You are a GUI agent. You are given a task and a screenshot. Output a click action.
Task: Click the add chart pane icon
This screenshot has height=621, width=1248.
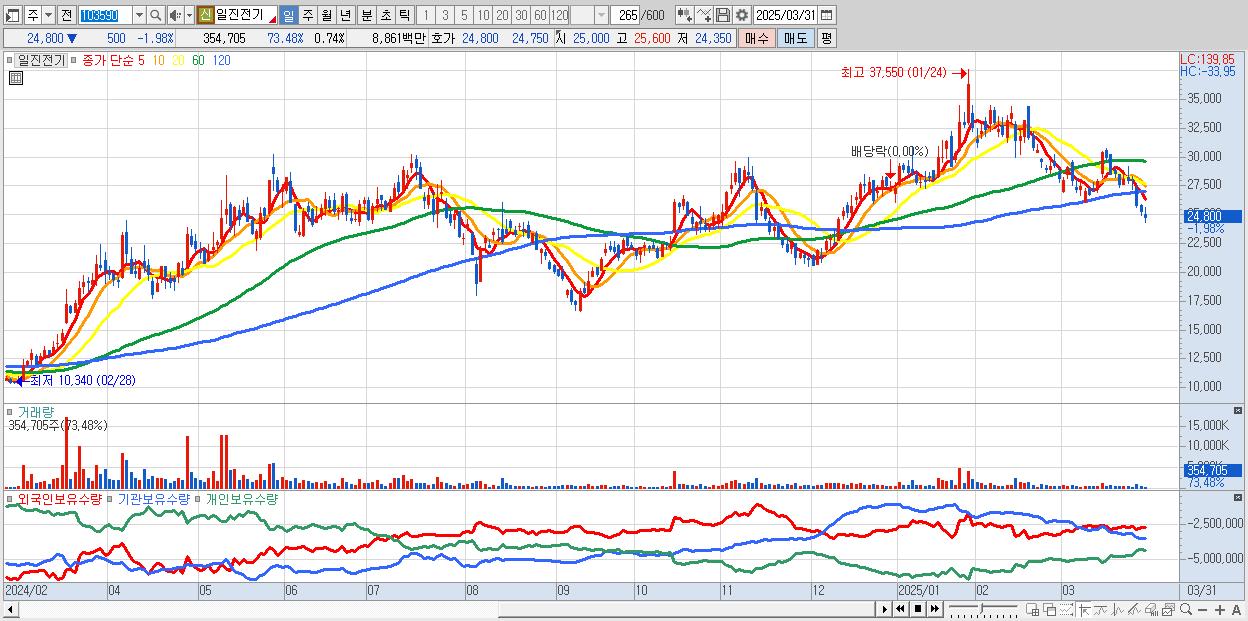[x=1033, y=609]
